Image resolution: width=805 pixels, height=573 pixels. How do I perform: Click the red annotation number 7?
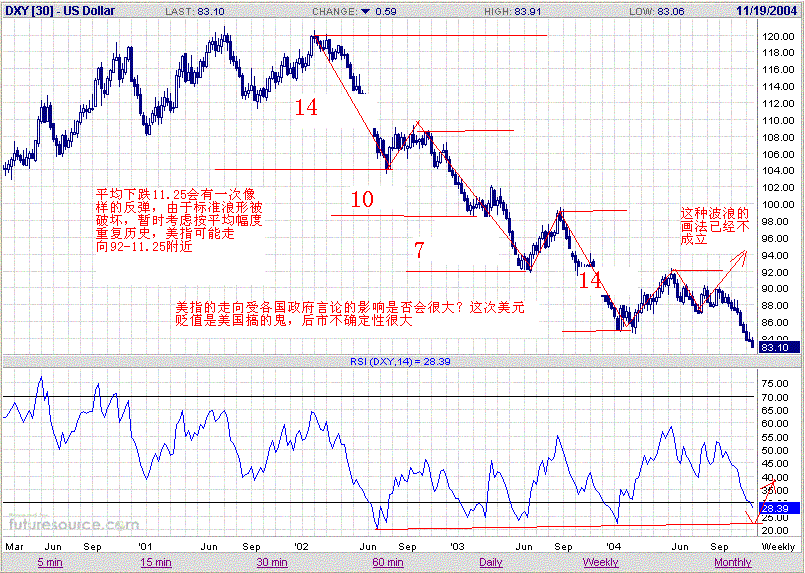(x=419, y=250)
